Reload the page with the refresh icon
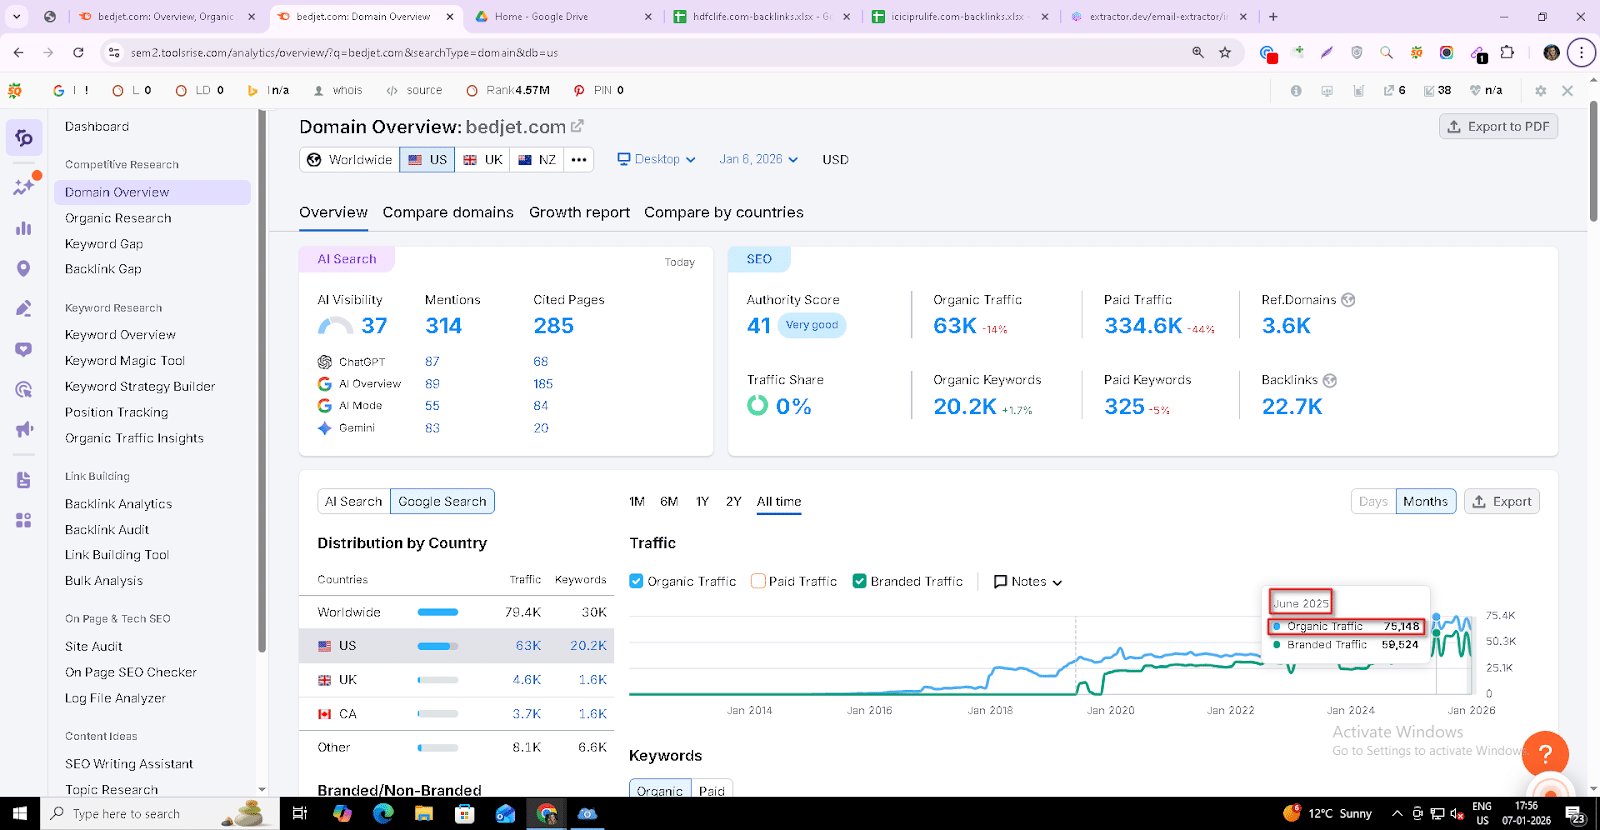The image size is (1600, 830). 78,52
